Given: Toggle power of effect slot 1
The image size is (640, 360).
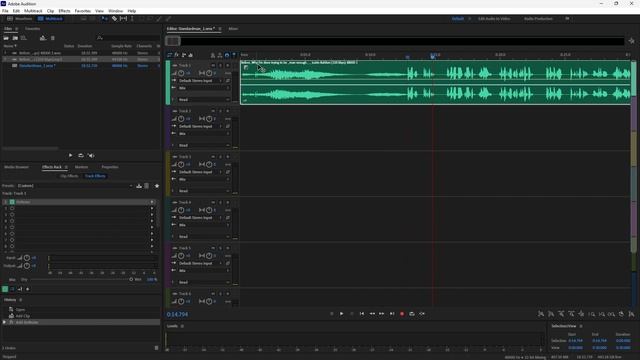Looking at the screenshot, I should tap(12, 202).
